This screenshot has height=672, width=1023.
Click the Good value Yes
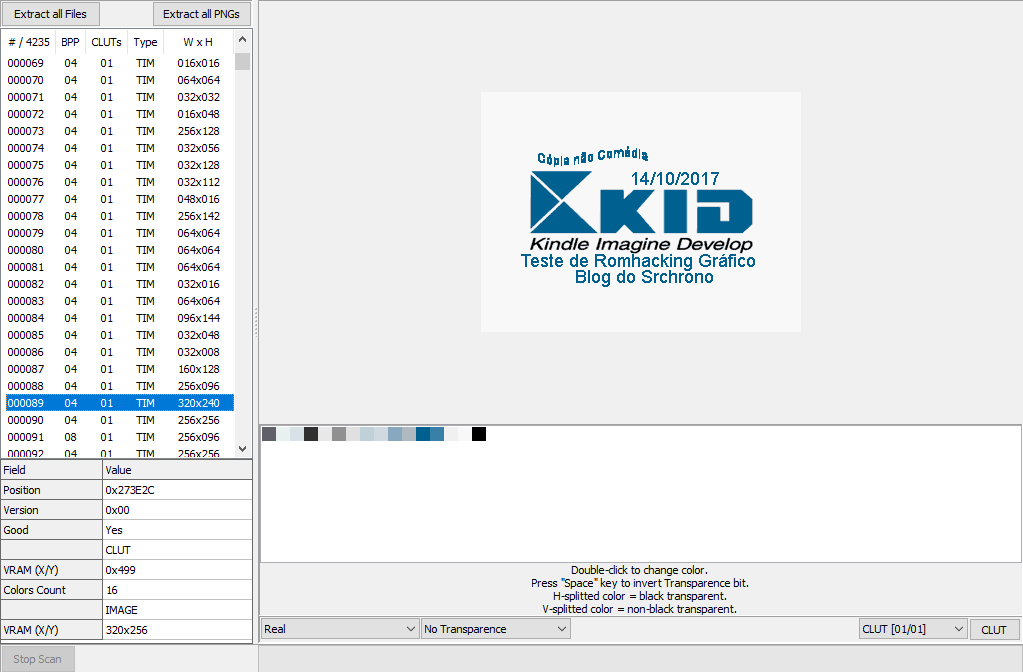177,530
